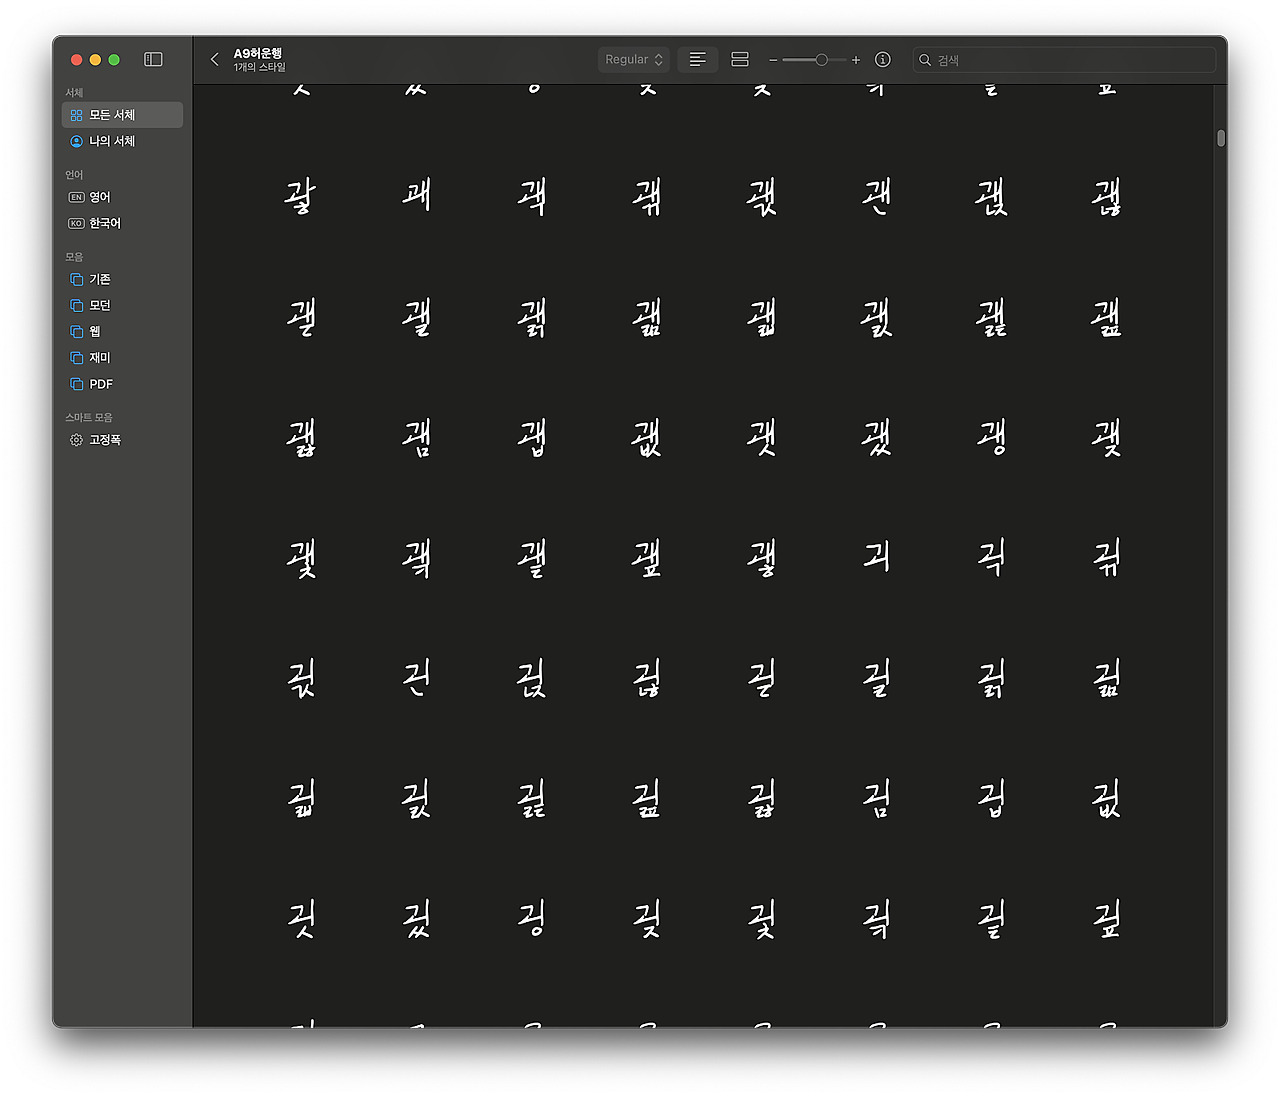Screen dimensions: 1280x1097
Task: Go back with the left chevron
Action: point(214,60)
